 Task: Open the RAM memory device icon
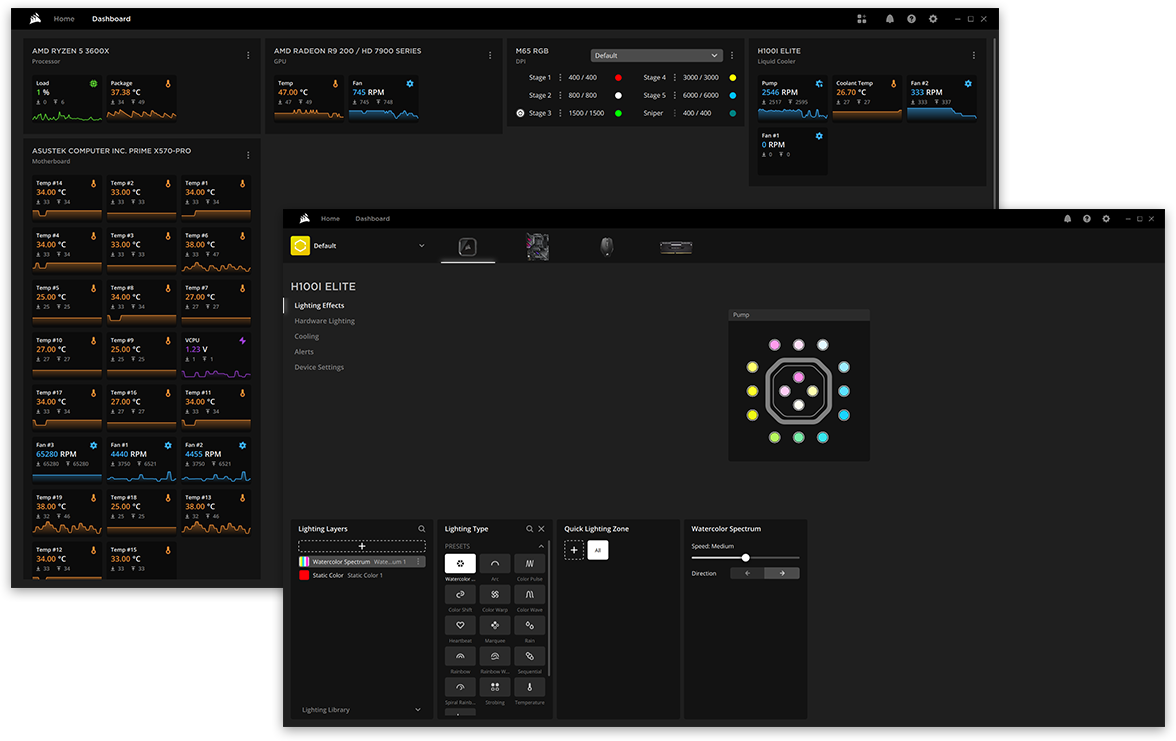[676, 247]
